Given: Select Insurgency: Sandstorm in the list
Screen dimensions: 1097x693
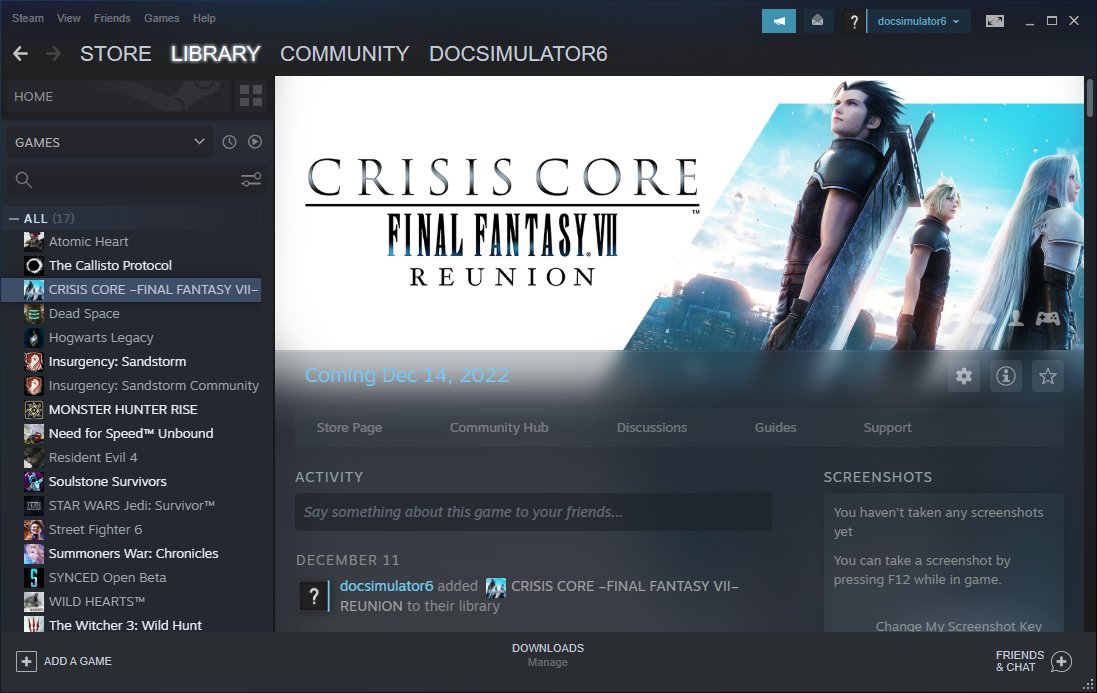Looking at the screenshot, I should pyautogui.click(x=118, y=362).
